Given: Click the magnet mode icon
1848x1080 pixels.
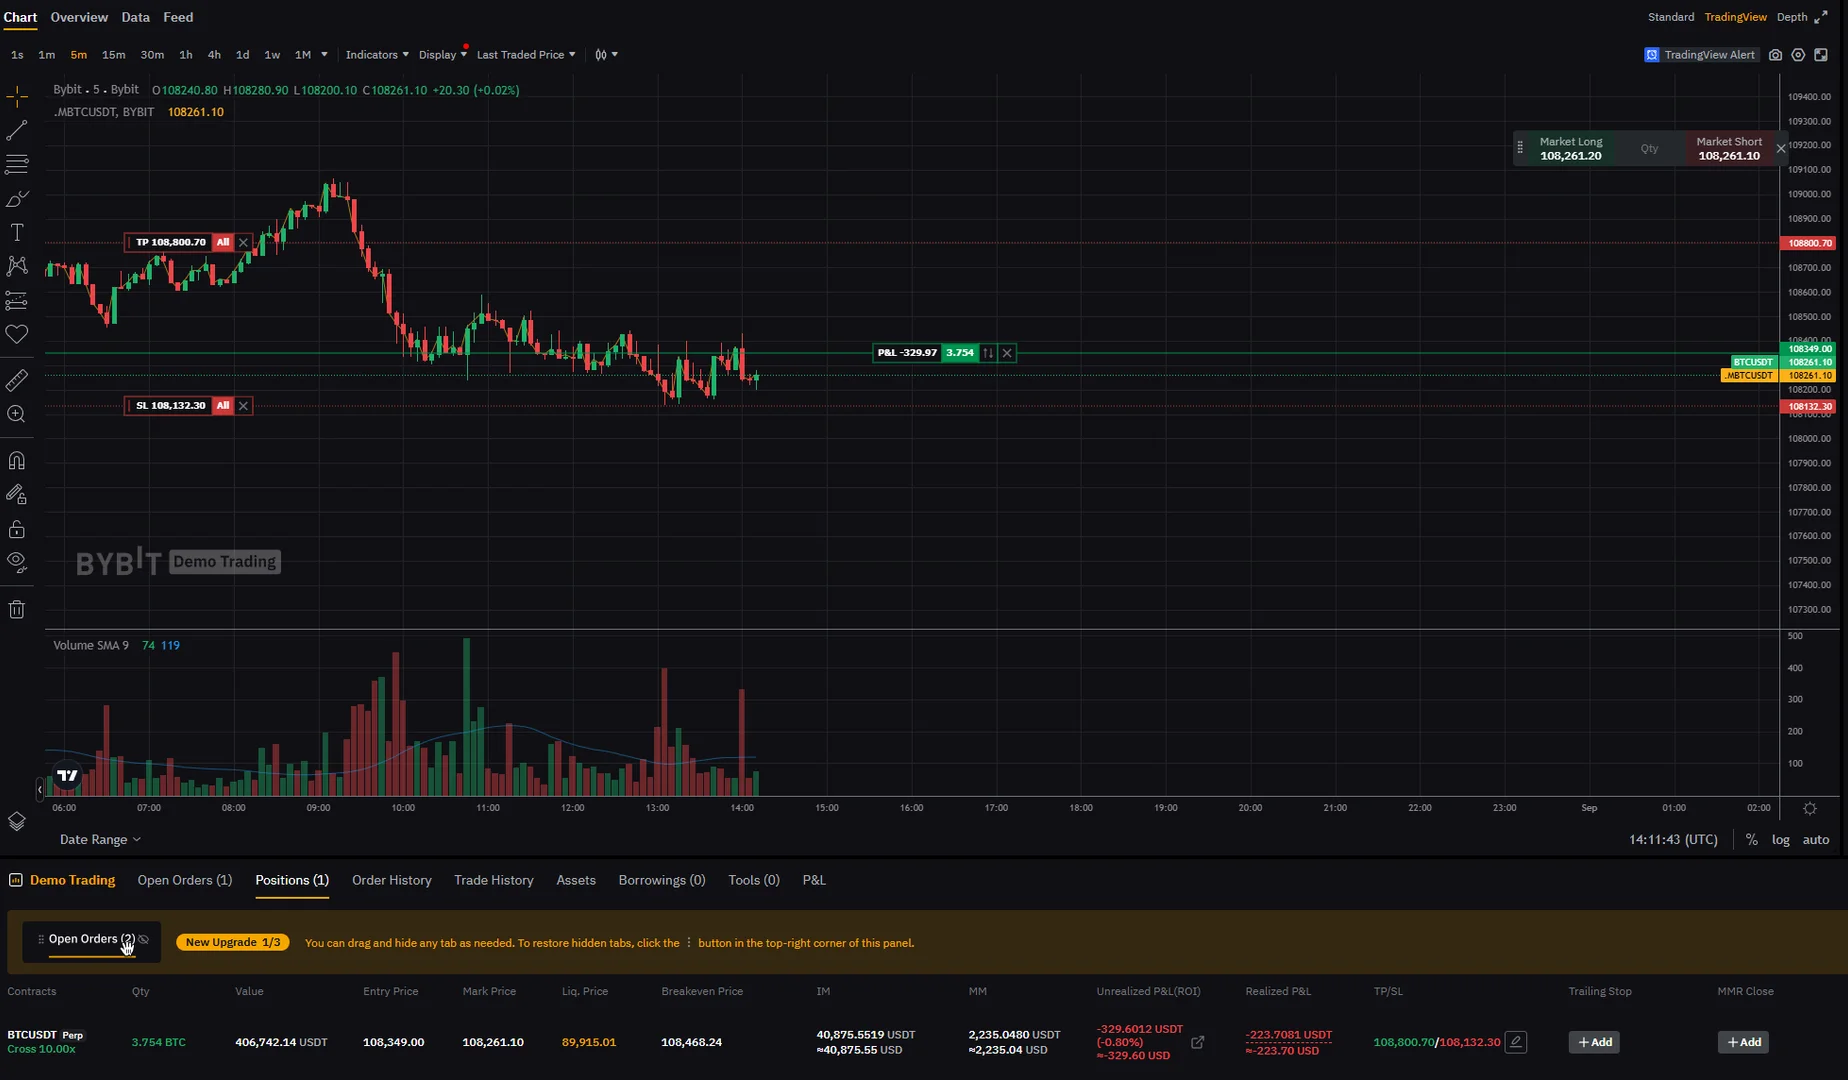Looking at the screenshot, I should tap(17, 461).
